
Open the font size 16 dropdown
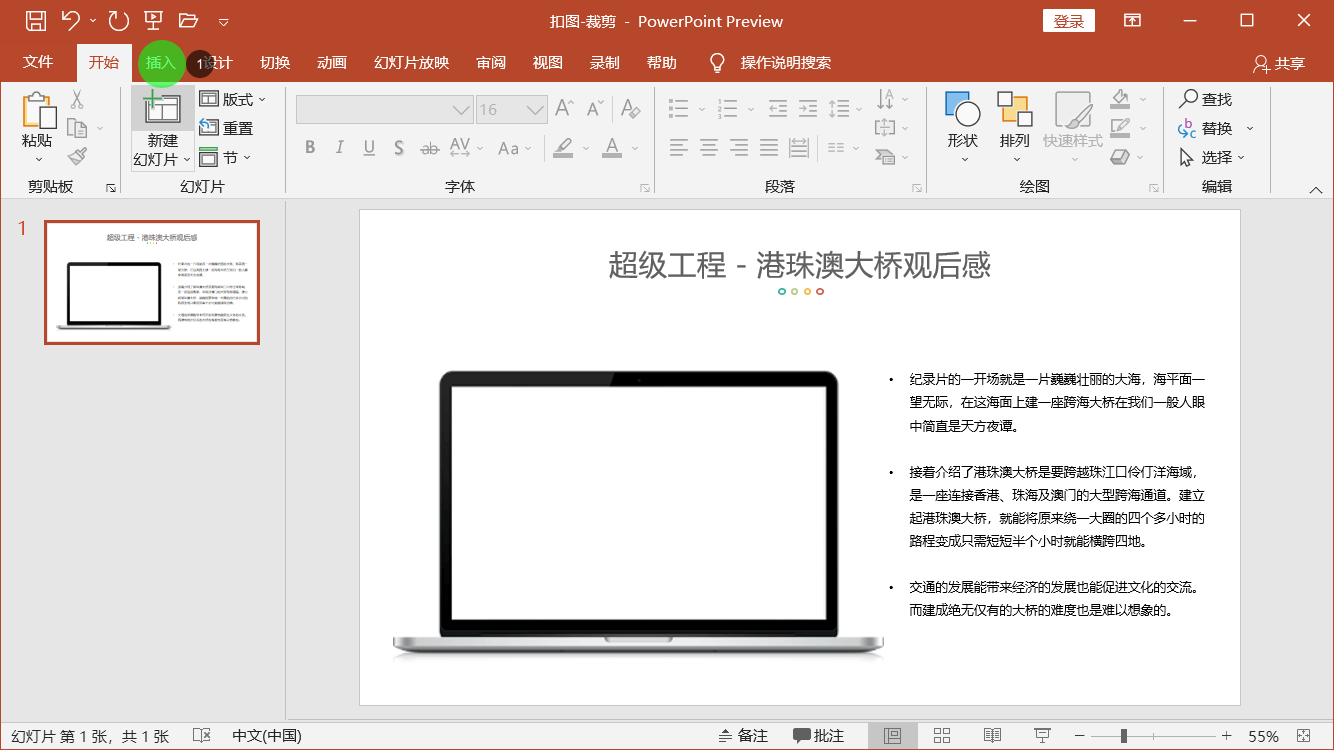(x=536, y=110)
